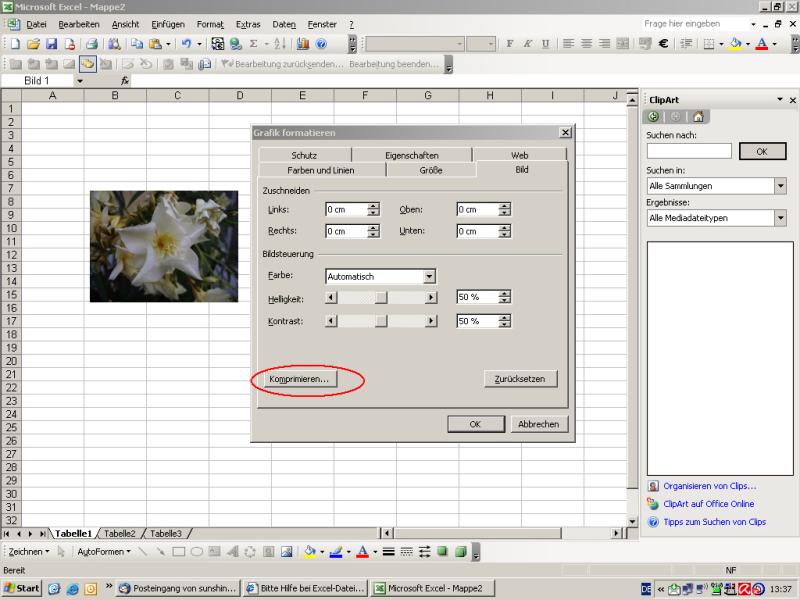Select the Rectangle drawing tool
800x600 pixels.
[178, 551]
